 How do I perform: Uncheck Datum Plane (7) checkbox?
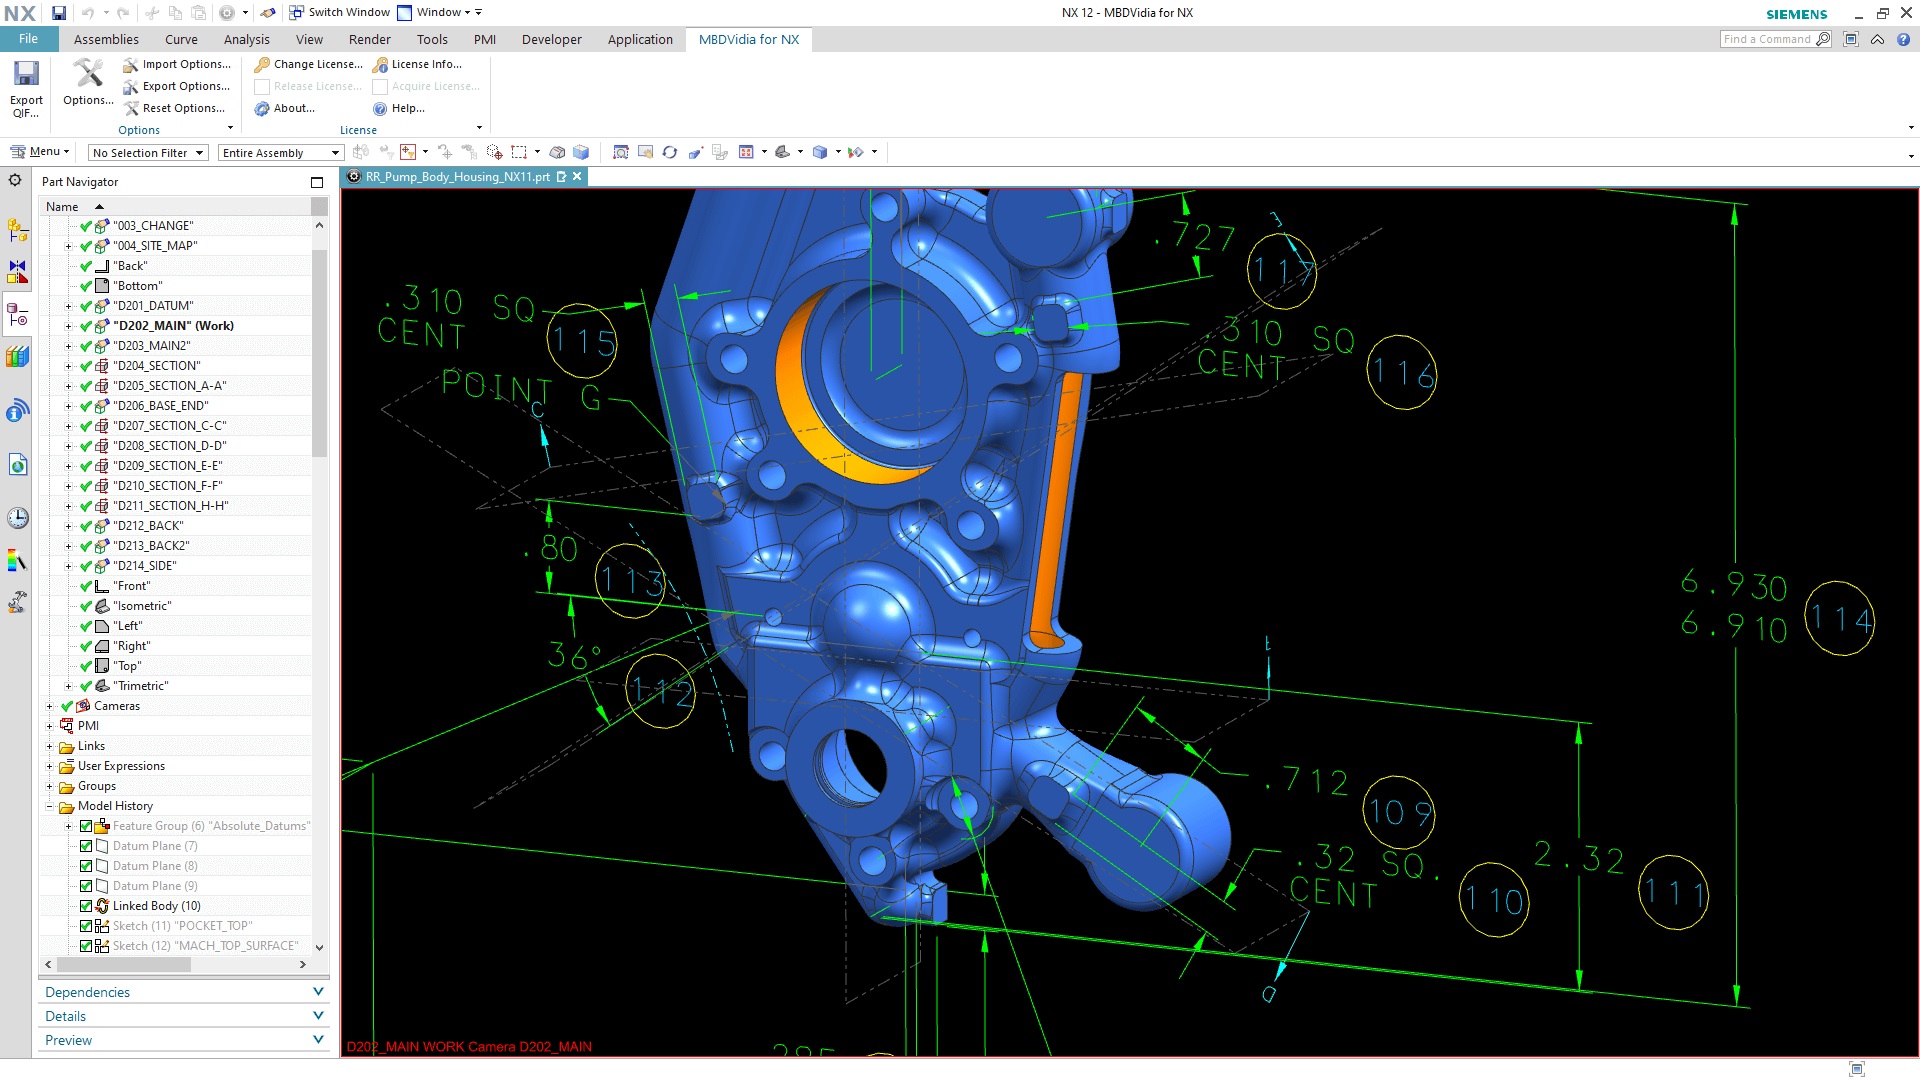[86, 846]
